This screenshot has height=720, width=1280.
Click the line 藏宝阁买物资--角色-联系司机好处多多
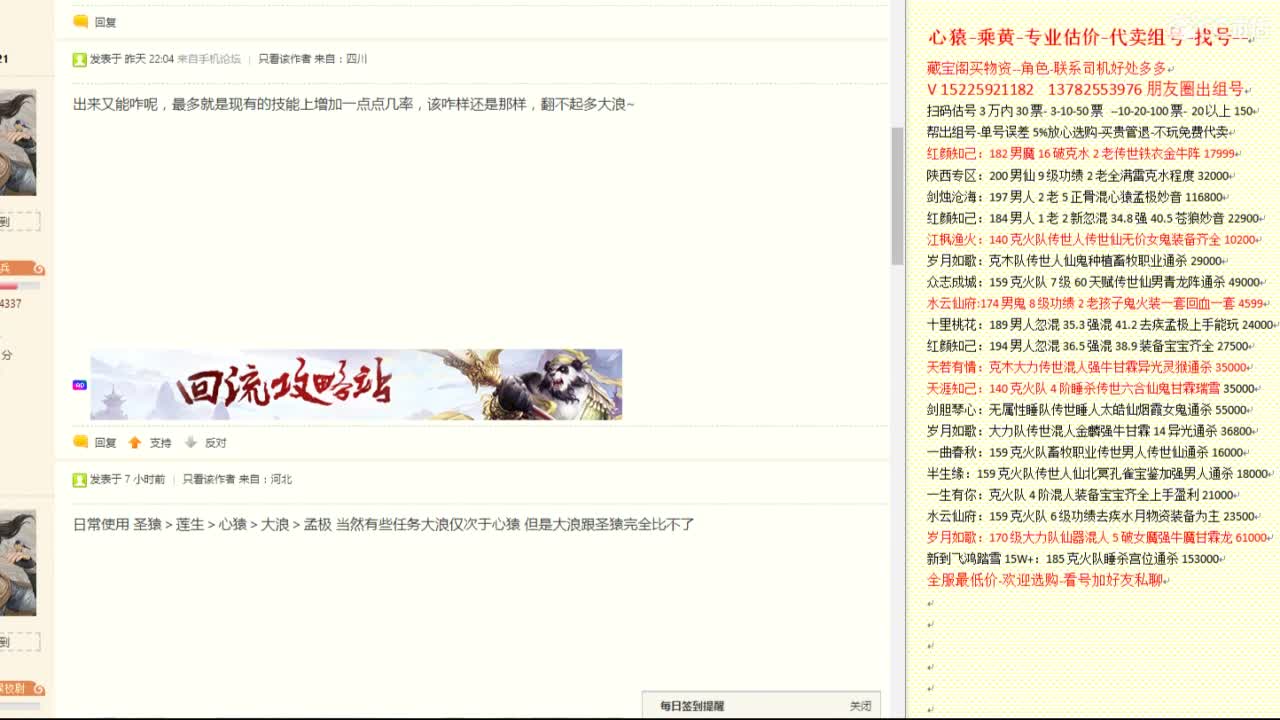coord(1048,68)
